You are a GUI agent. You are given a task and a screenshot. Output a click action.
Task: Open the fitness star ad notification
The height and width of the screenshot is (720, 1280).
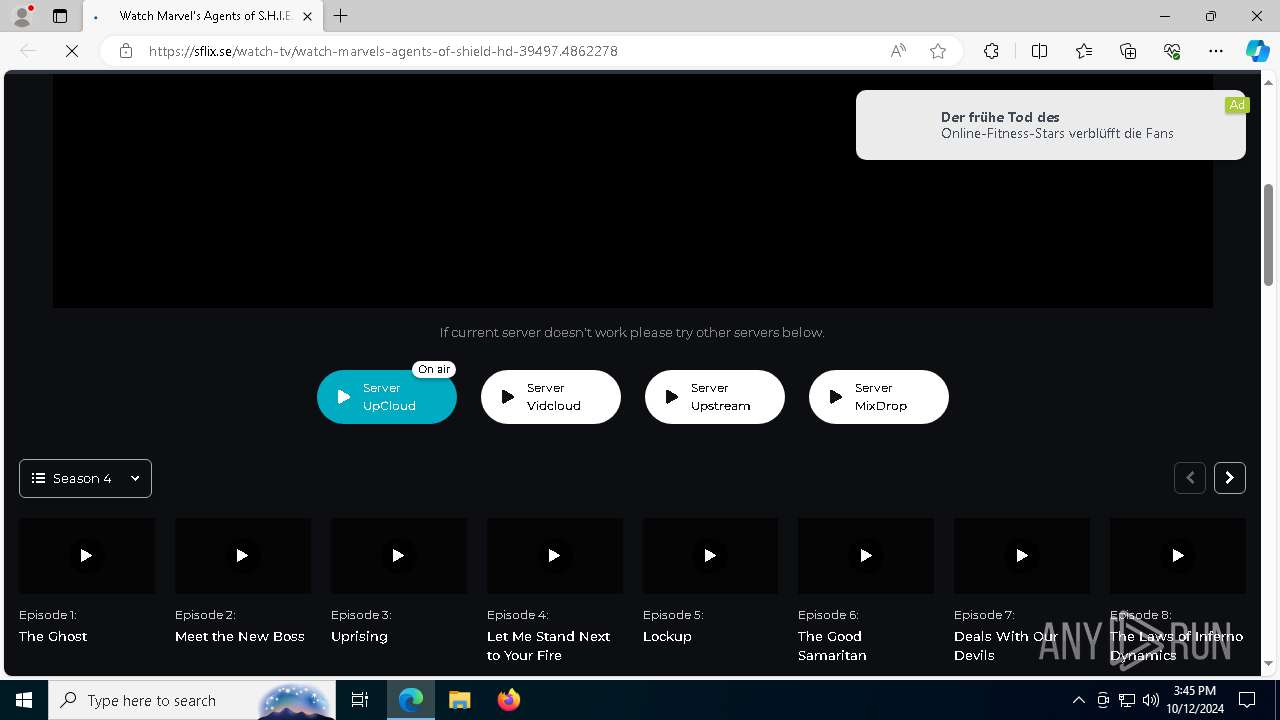click(1051, 125)
